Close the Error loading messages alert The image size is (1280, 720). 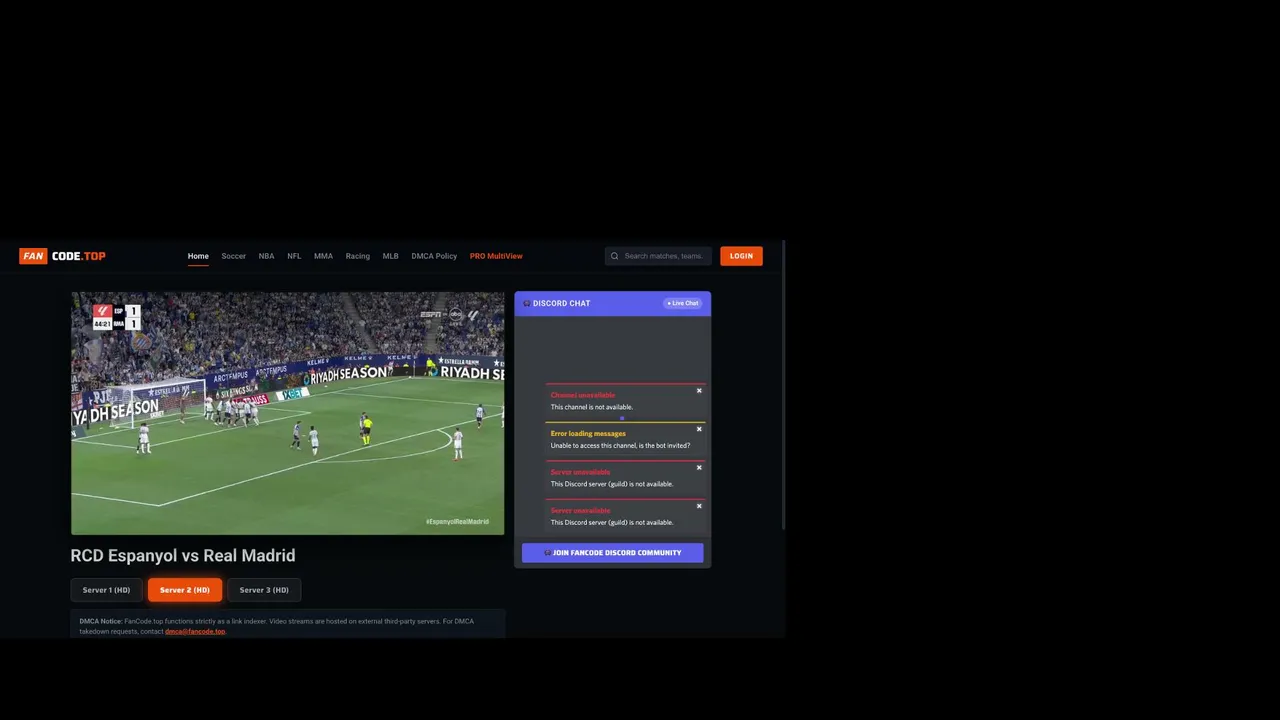click(x=699, y=429)
